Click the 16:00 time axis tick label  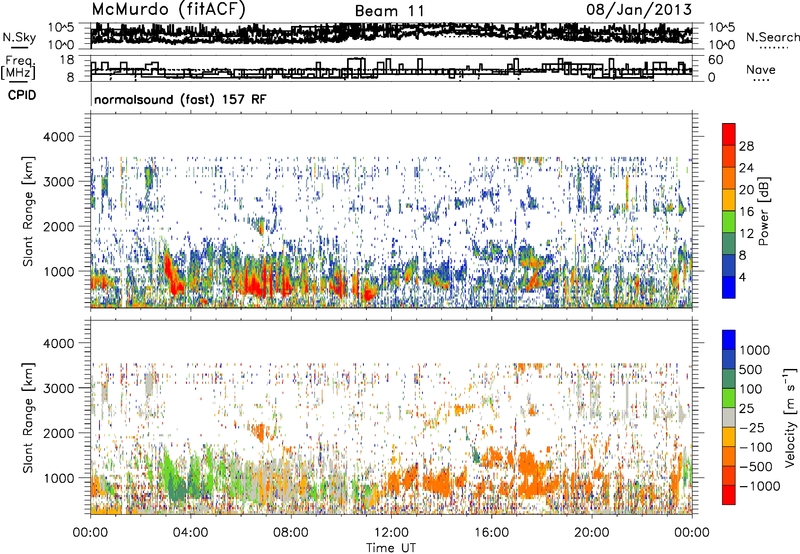491,533
